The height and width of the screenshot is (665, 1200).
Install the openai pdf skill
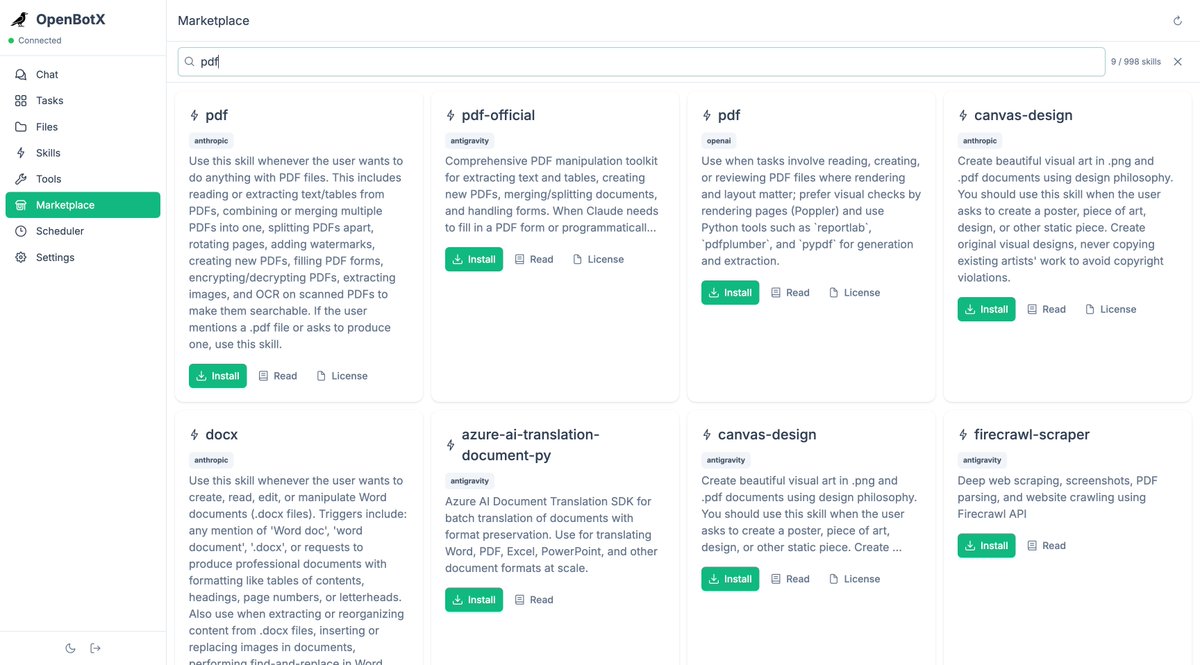730,293
